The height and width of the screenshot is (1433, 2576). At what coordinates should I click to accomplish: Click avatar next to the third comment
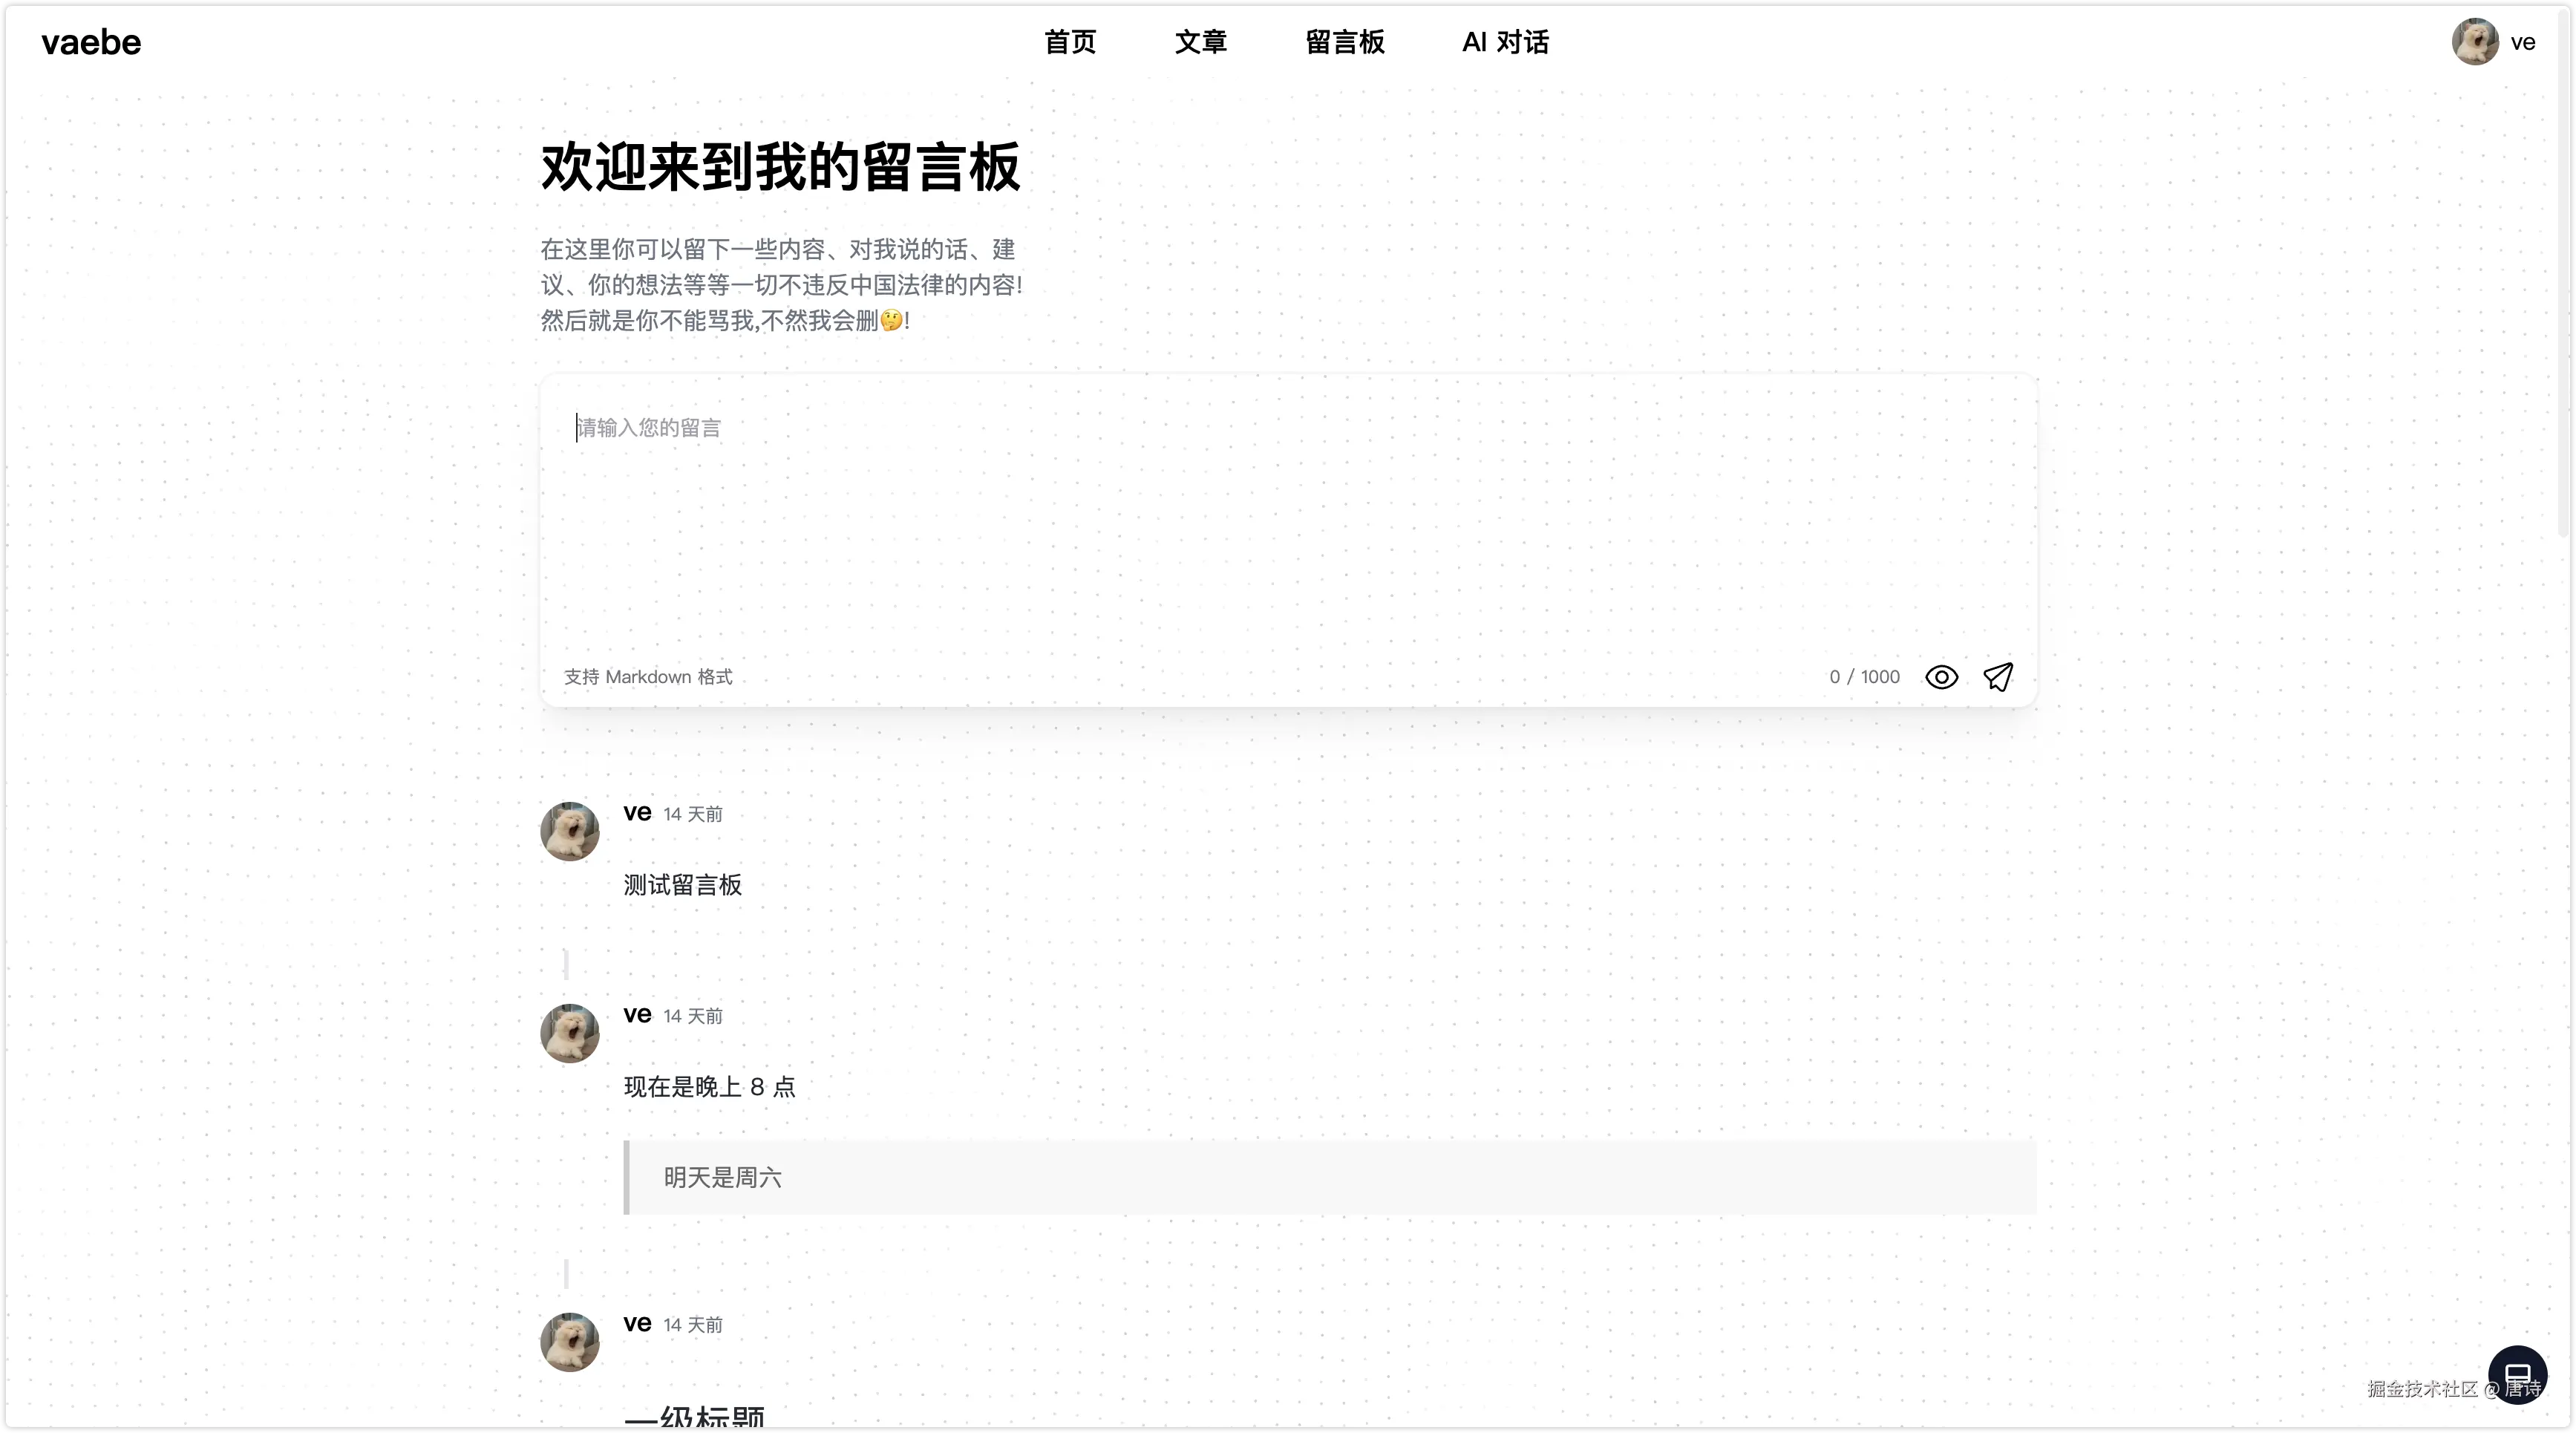point(570,1342)
